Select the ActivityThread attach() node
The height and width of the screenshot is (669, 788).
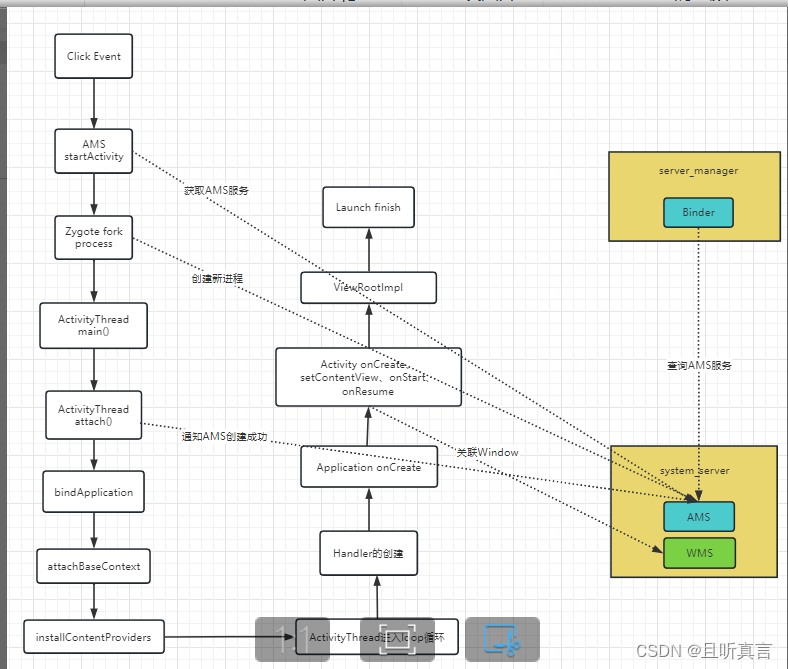click(x=93, y=415)
